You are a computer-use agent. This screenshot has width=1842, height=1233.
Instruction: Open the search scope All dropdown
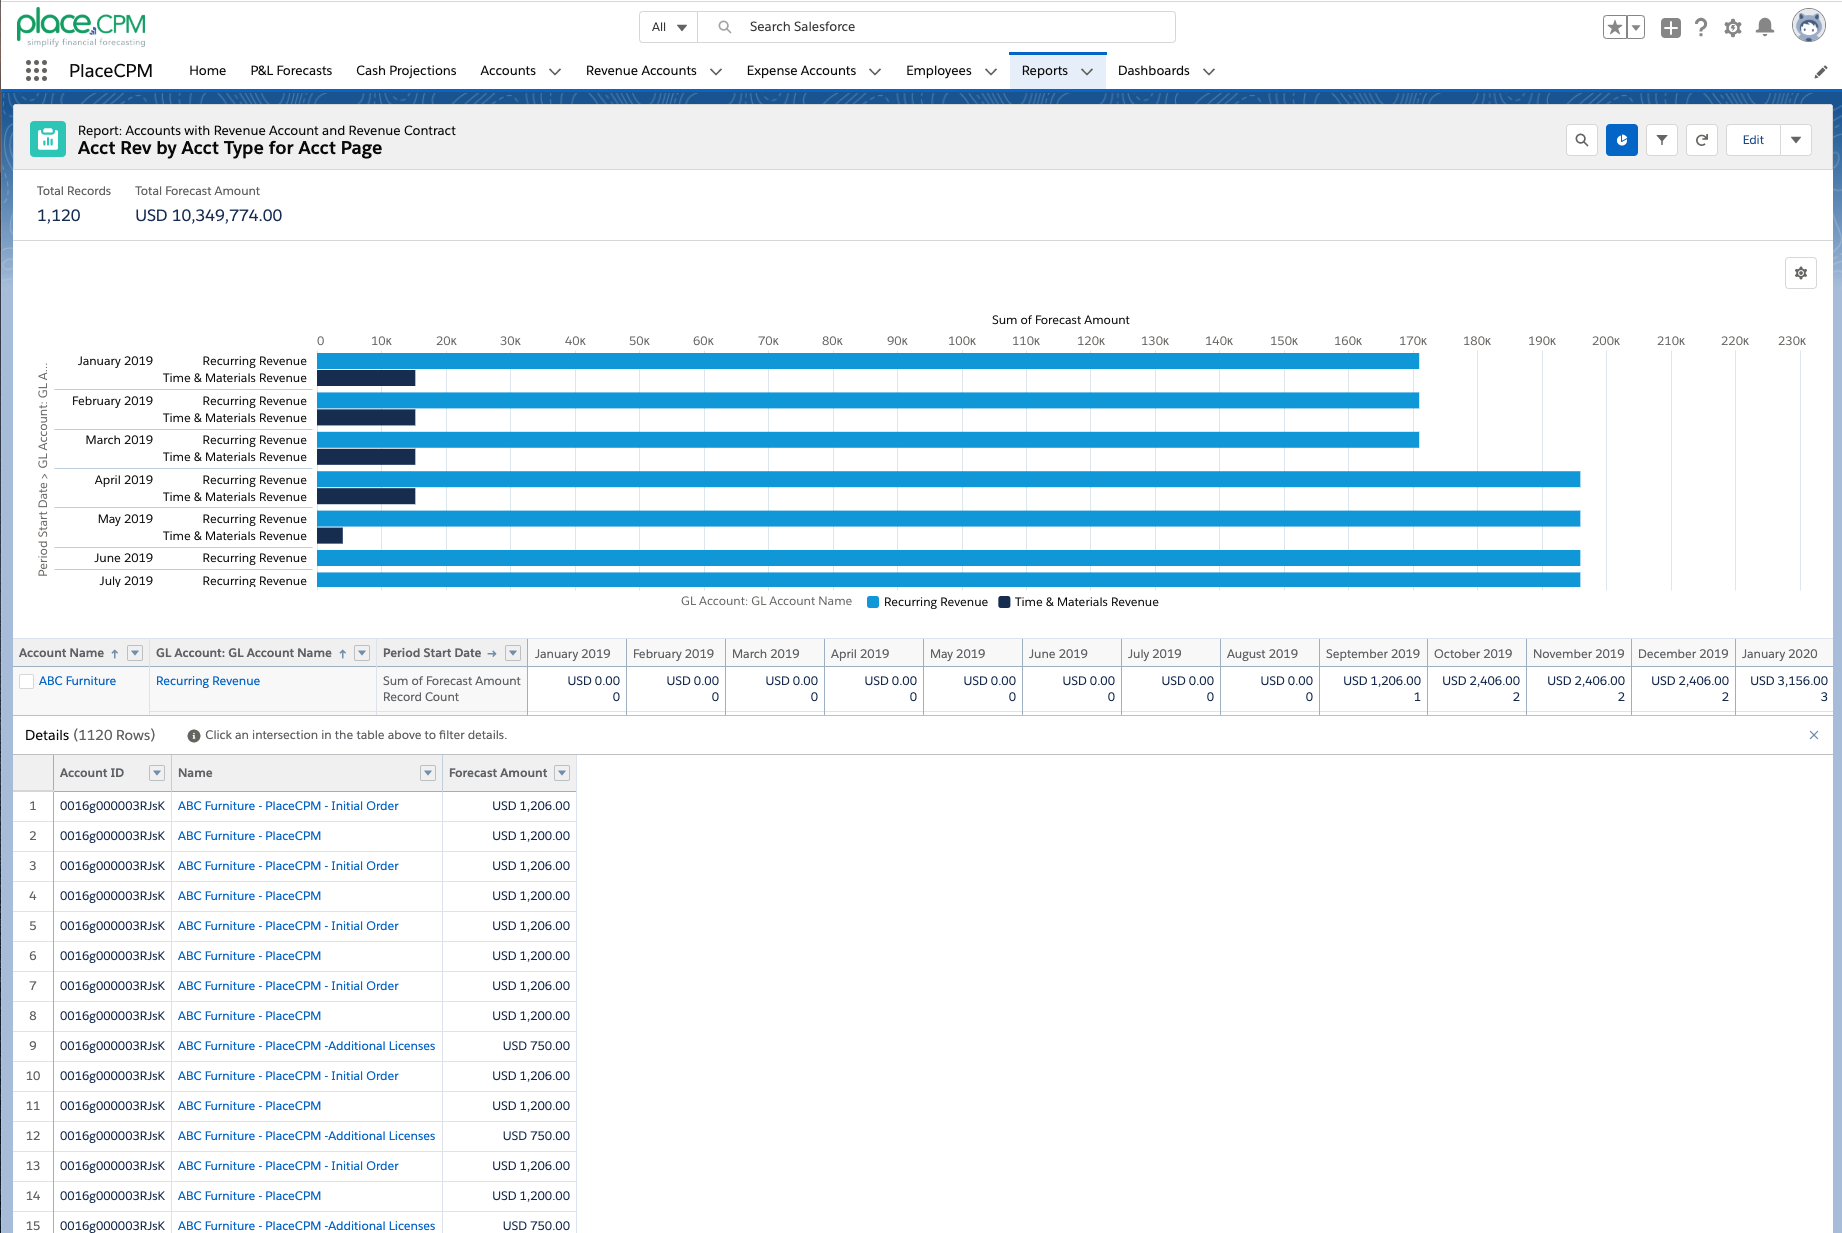[x=669, y=27]
